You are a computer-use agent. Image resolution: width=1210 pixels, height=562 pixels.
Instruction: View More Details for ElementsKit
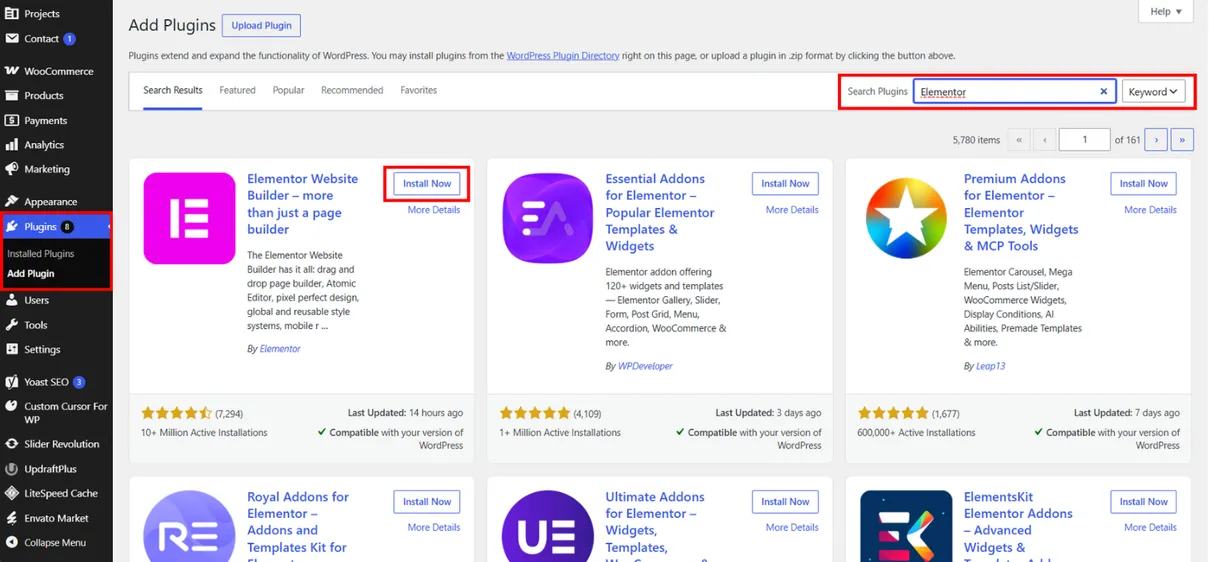point(1150,527)
